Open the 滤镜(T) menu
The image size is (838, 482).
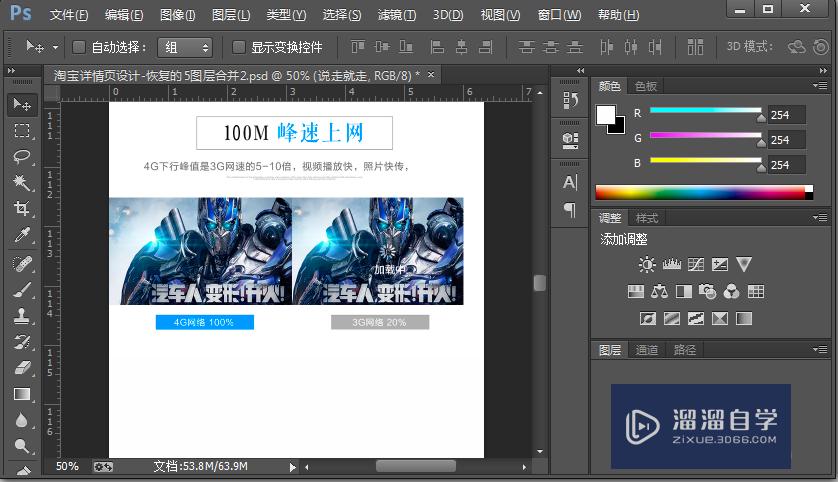397,15
